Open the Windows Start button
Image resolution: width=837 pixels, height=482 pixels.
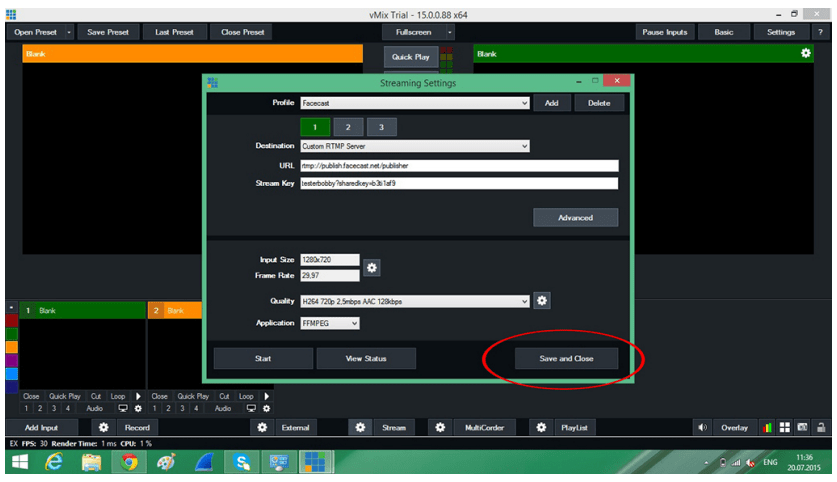pyautogui.click(x=20, y=462)
